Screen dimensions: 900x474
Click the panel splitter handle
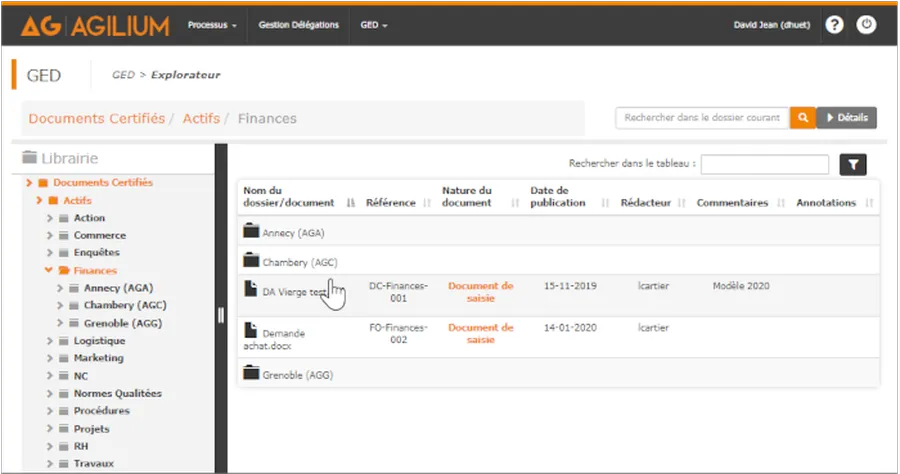pos(220,315)
